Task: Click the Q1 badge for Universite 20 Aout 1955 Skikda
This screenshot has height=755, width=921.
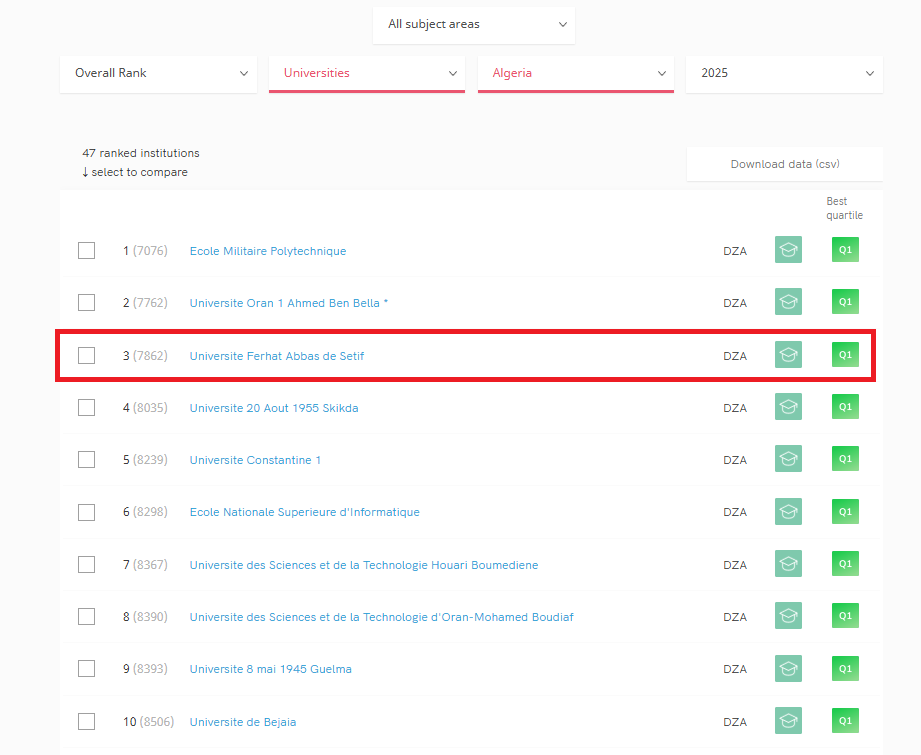Action: click(x=845, y=407)
